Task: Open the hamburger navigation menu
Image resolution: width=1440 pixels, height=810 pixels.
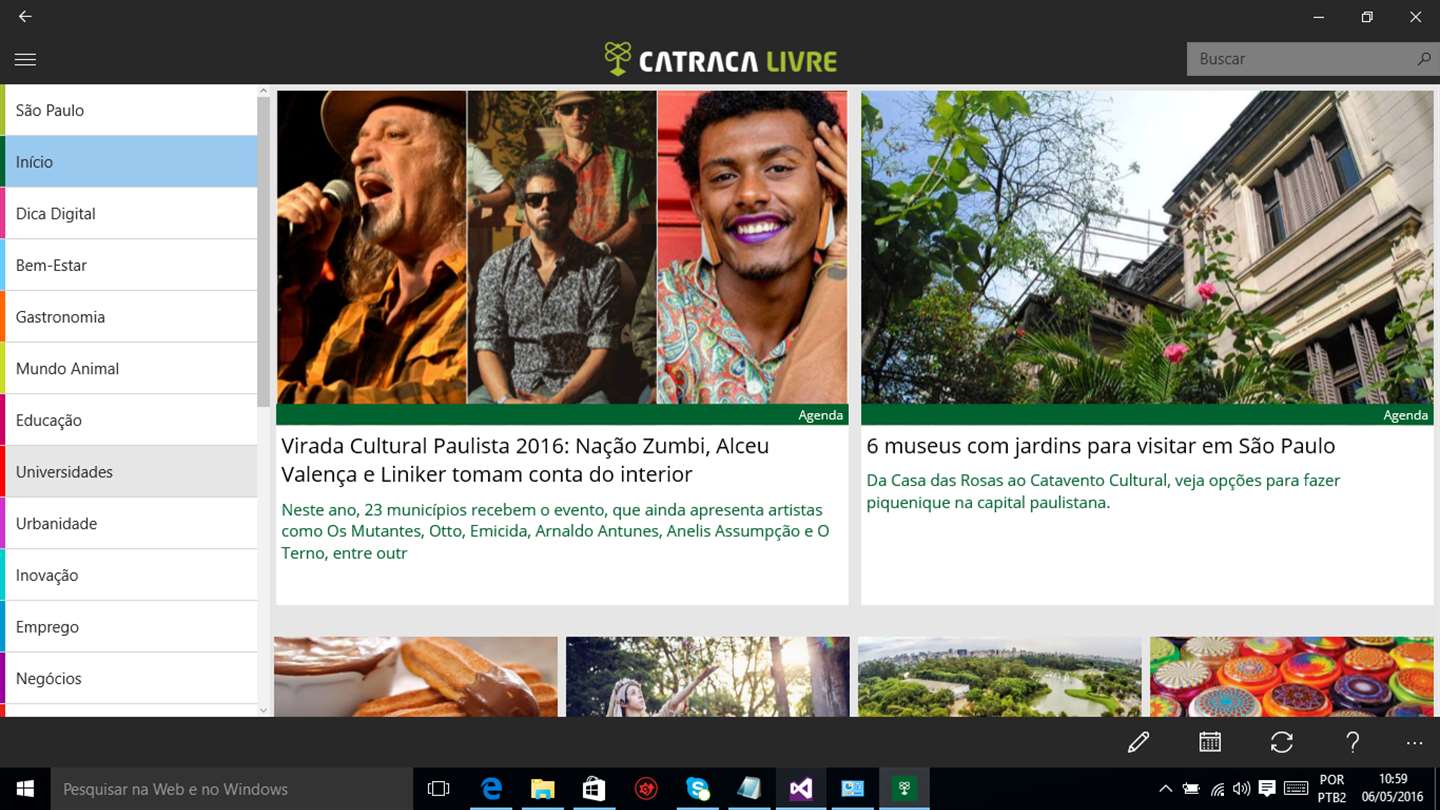Action: click(25, 60)
